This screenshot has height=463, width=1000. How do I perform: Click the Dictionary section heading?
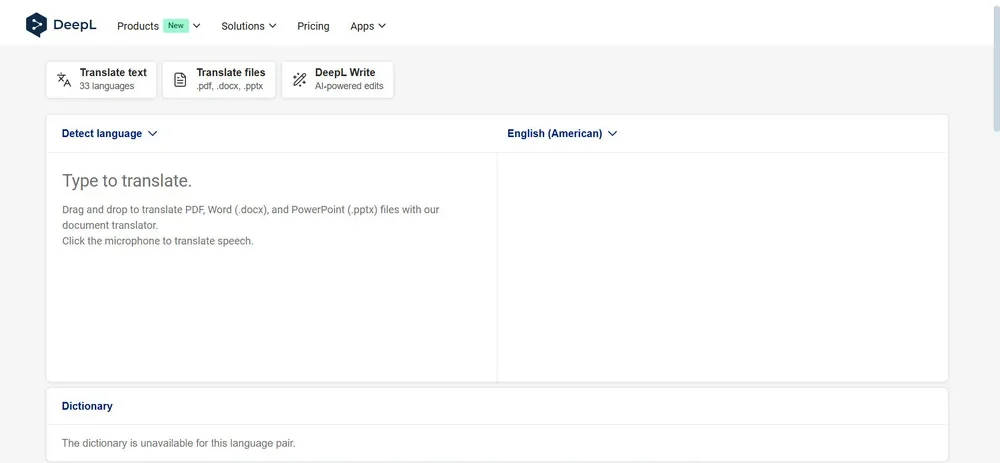[87, 406]
